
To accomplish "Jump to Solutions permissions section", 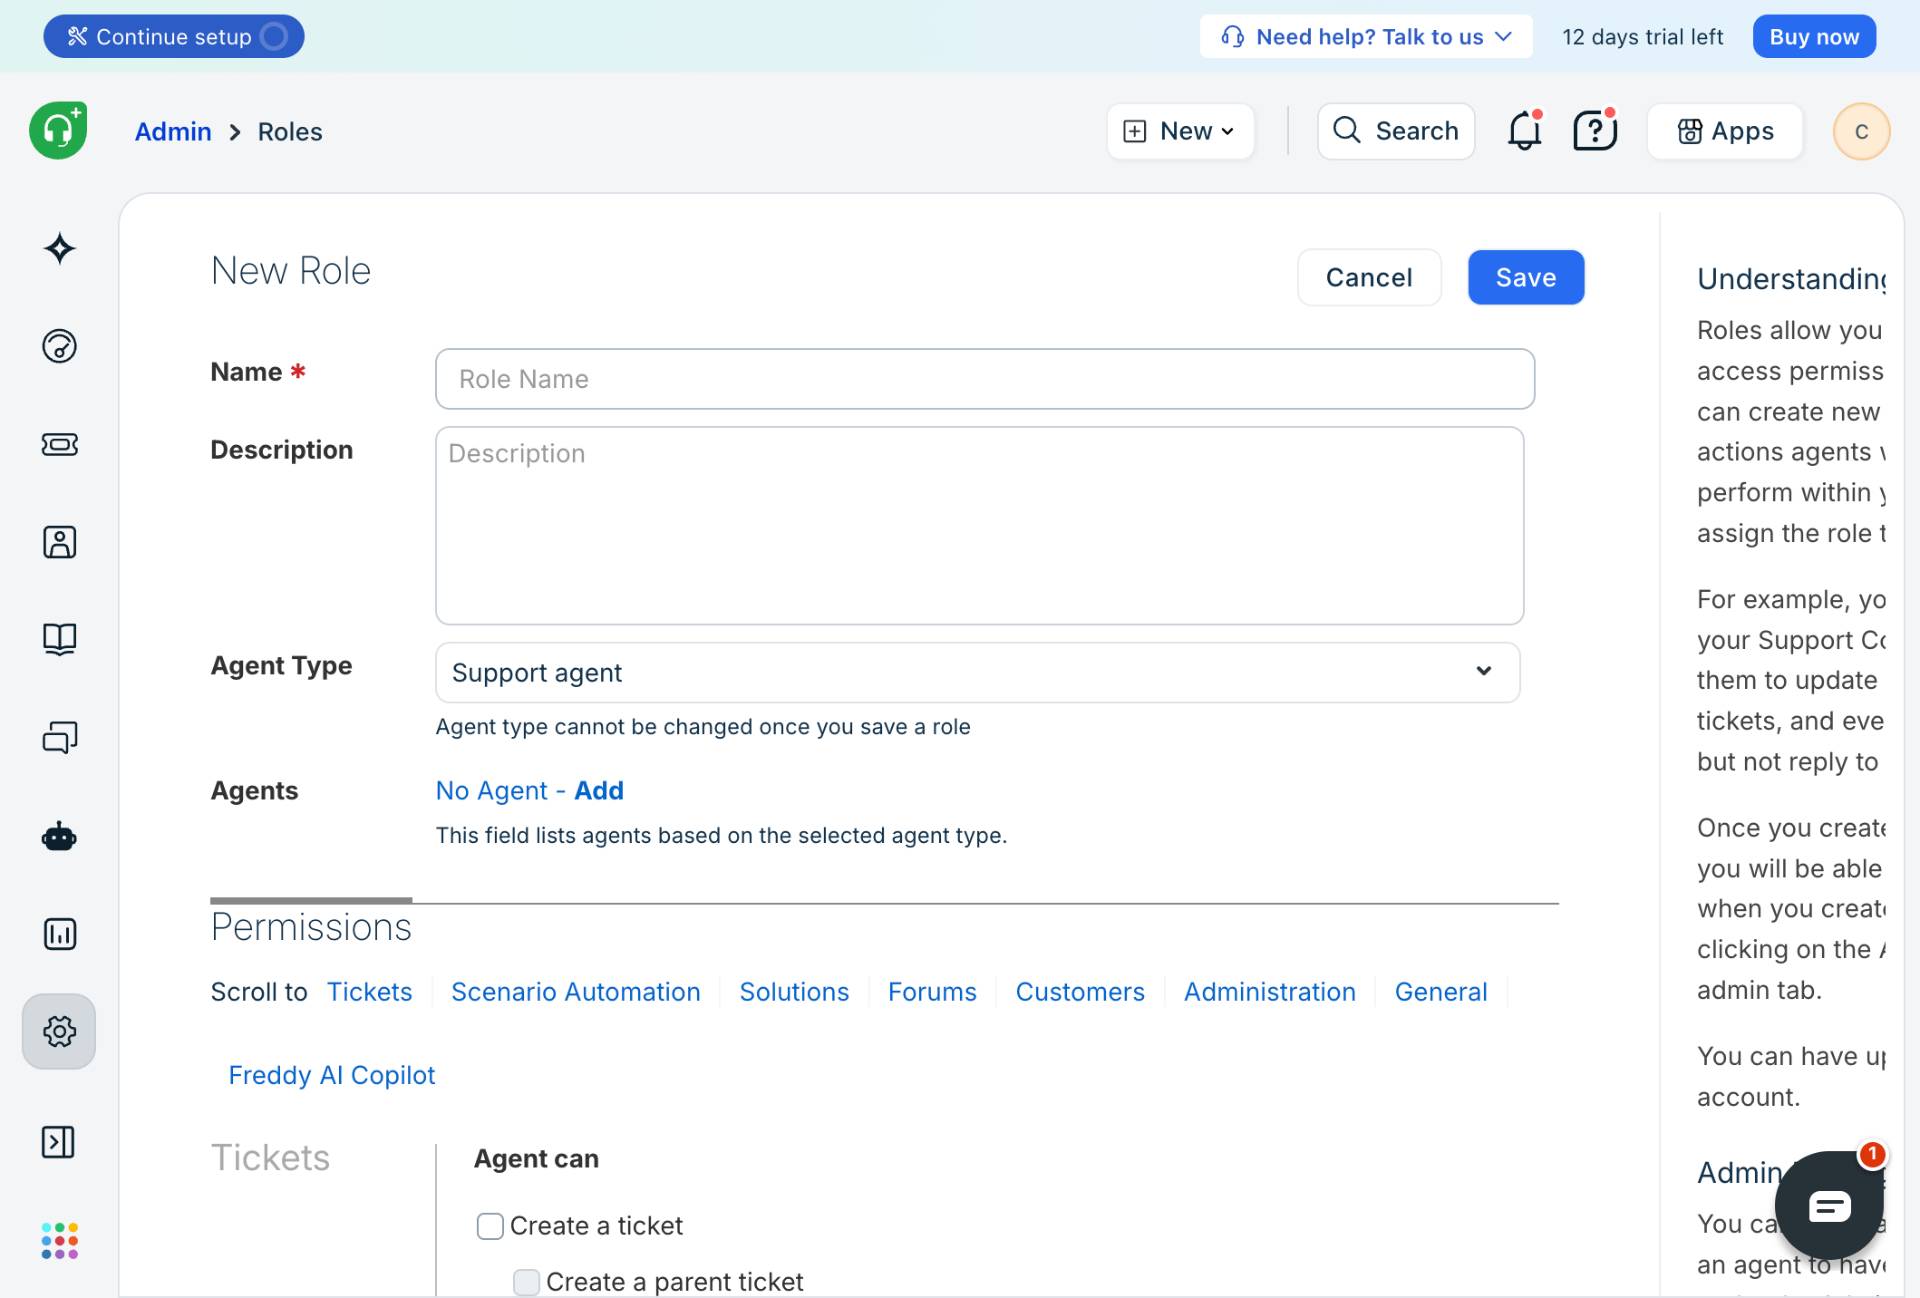I will [794, 992].
